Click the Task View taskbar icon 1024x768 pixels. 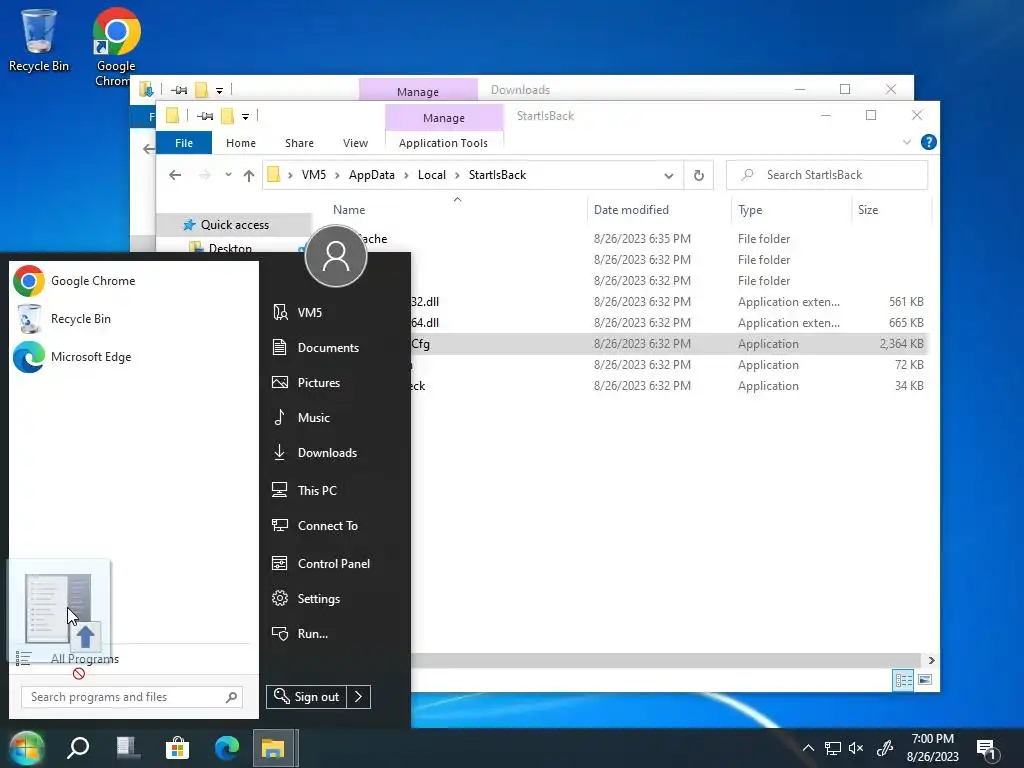128,748
